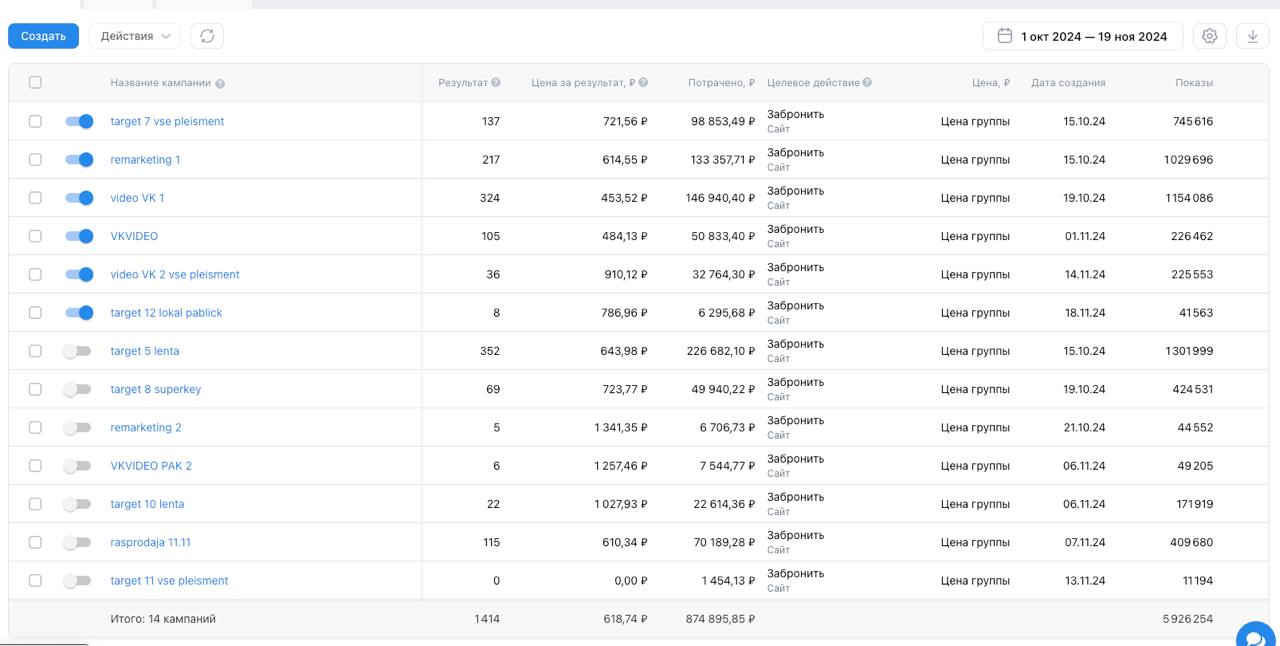This screenshot has width=1280, height=646.
Task: Open the video VK 1 campaign link
Action: click(137, 198)
